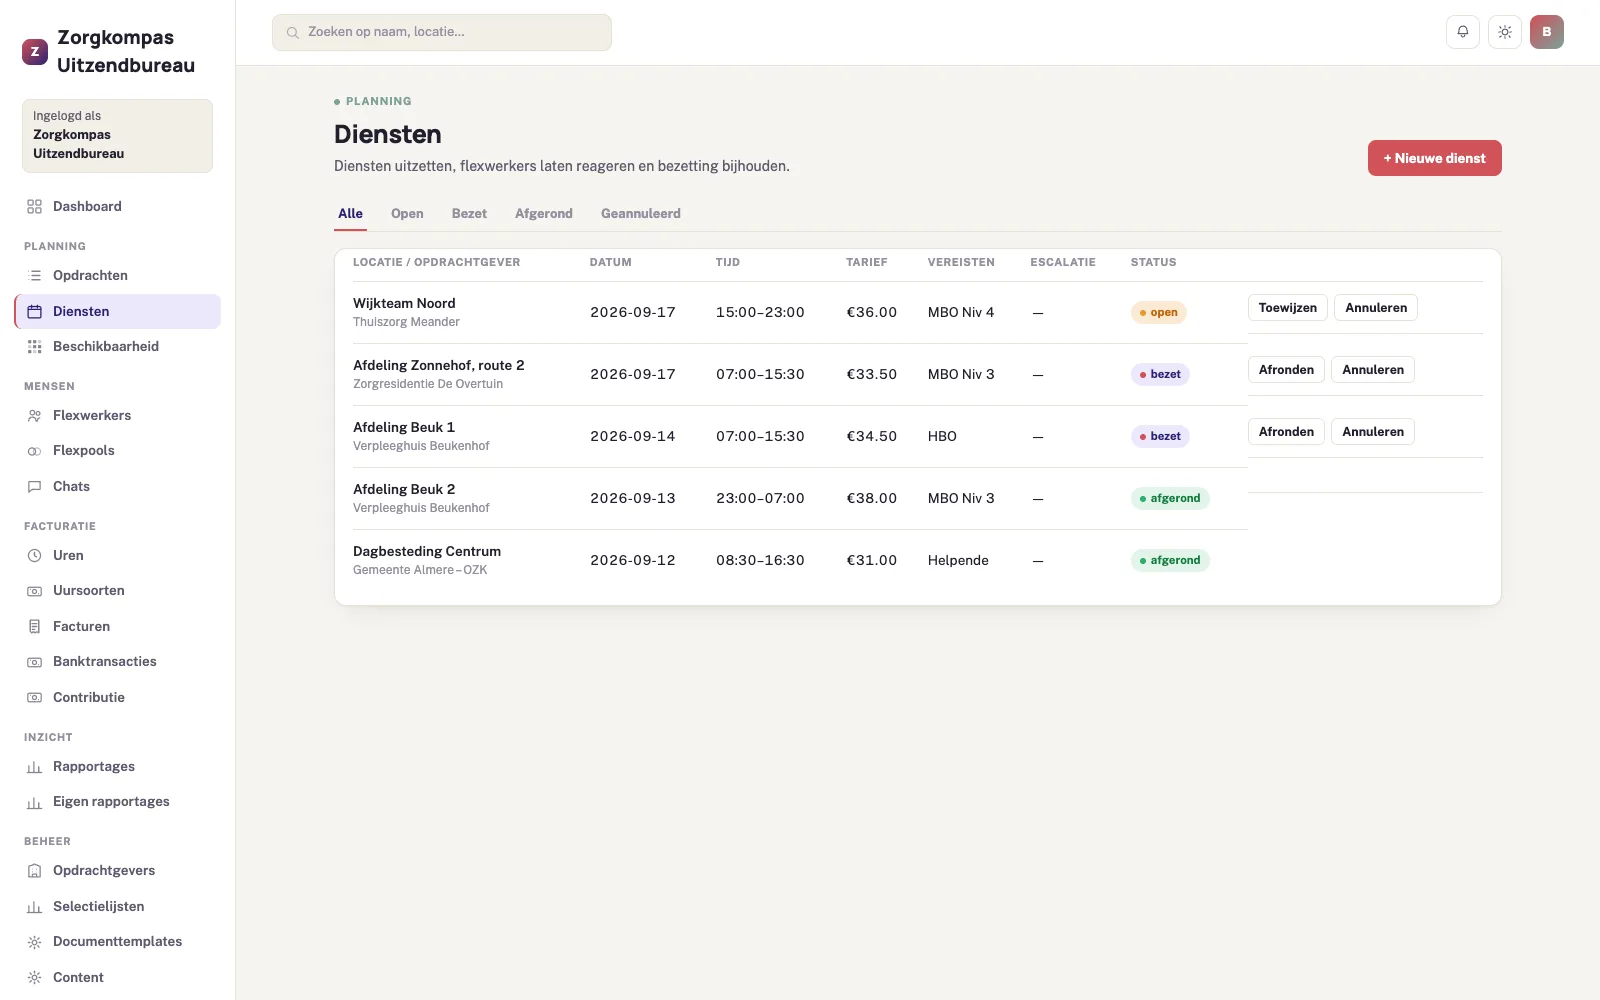Open the Facturen document icon
The width and height of the screenshot is (1600, 1000).
coord(34,626)
